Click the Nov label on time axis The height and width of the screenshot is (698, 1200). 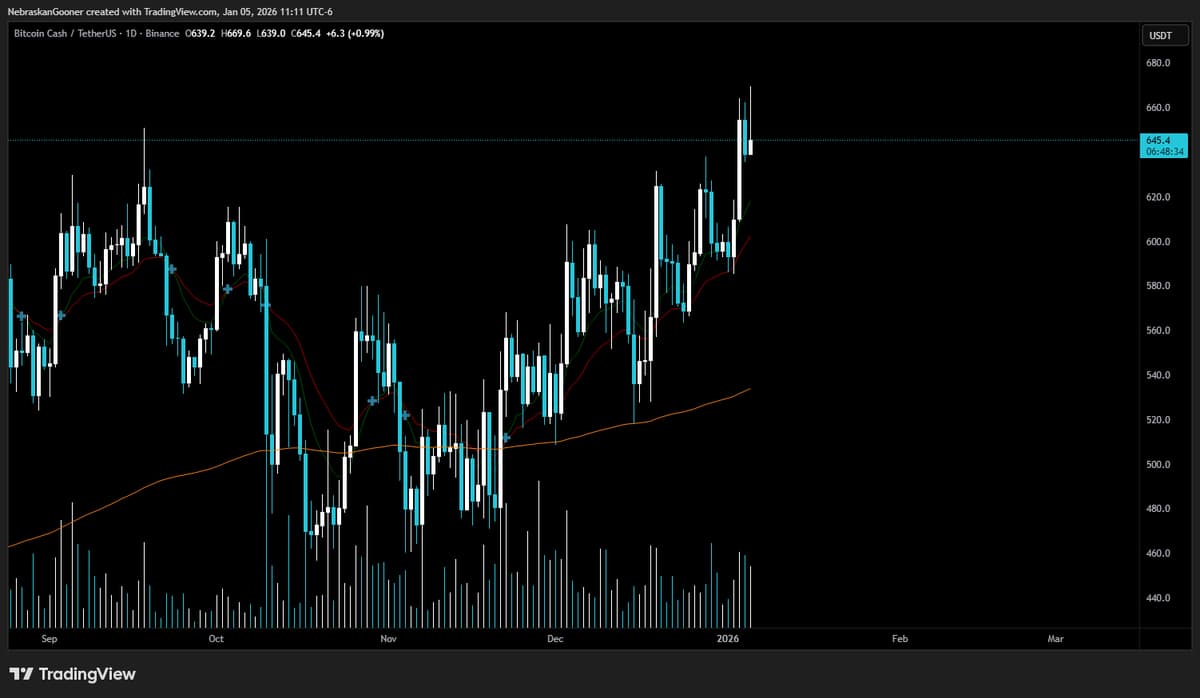coord(389,638)
